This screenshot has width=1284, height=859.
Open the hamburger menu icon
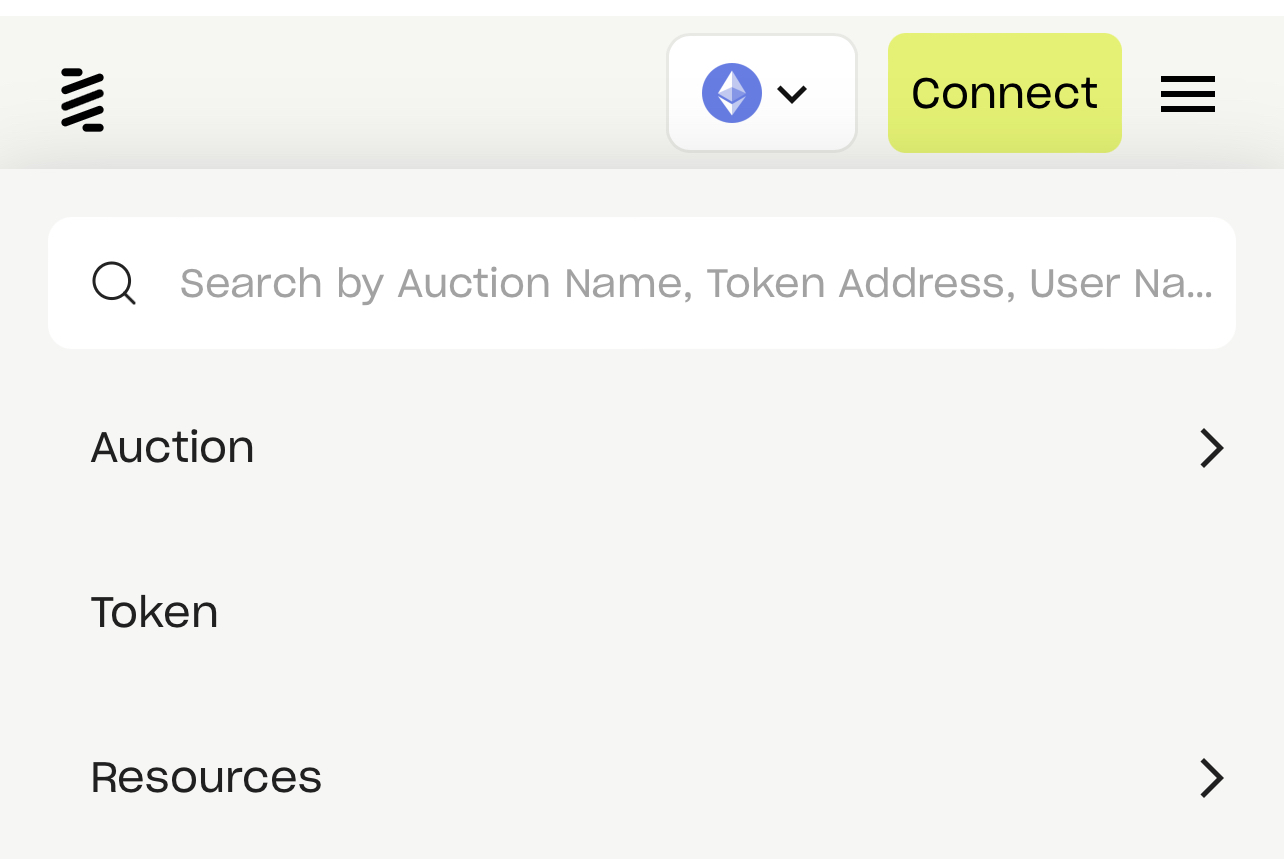click(x=1187, y=94)
